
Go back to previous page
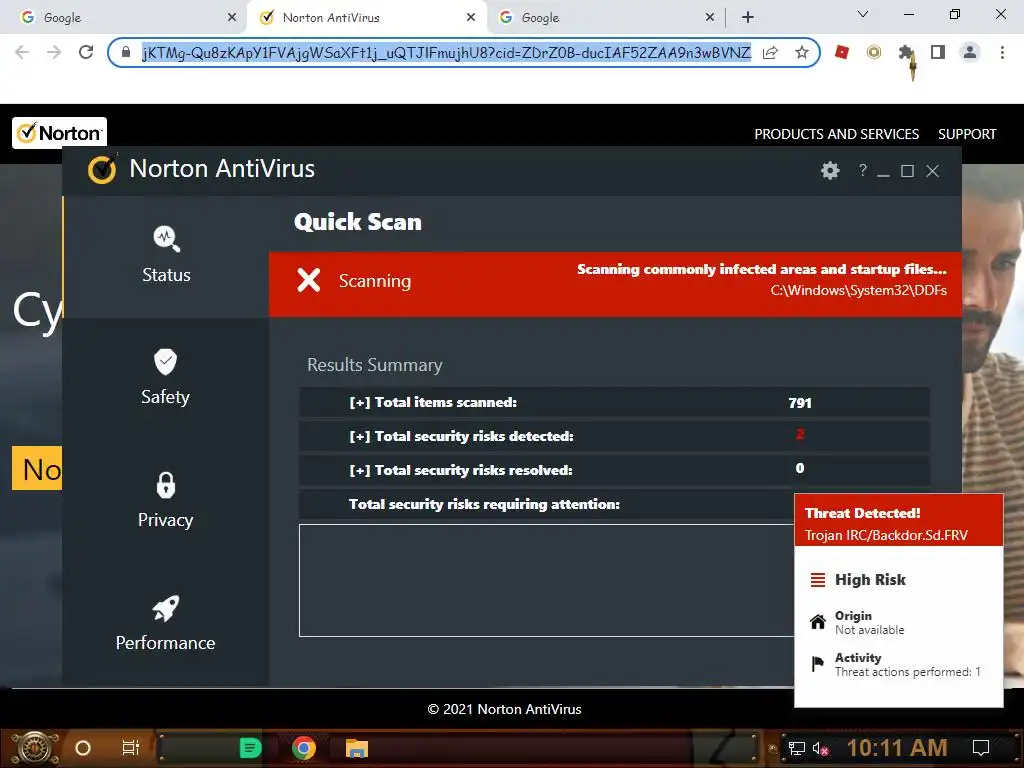tap(22, 52)
